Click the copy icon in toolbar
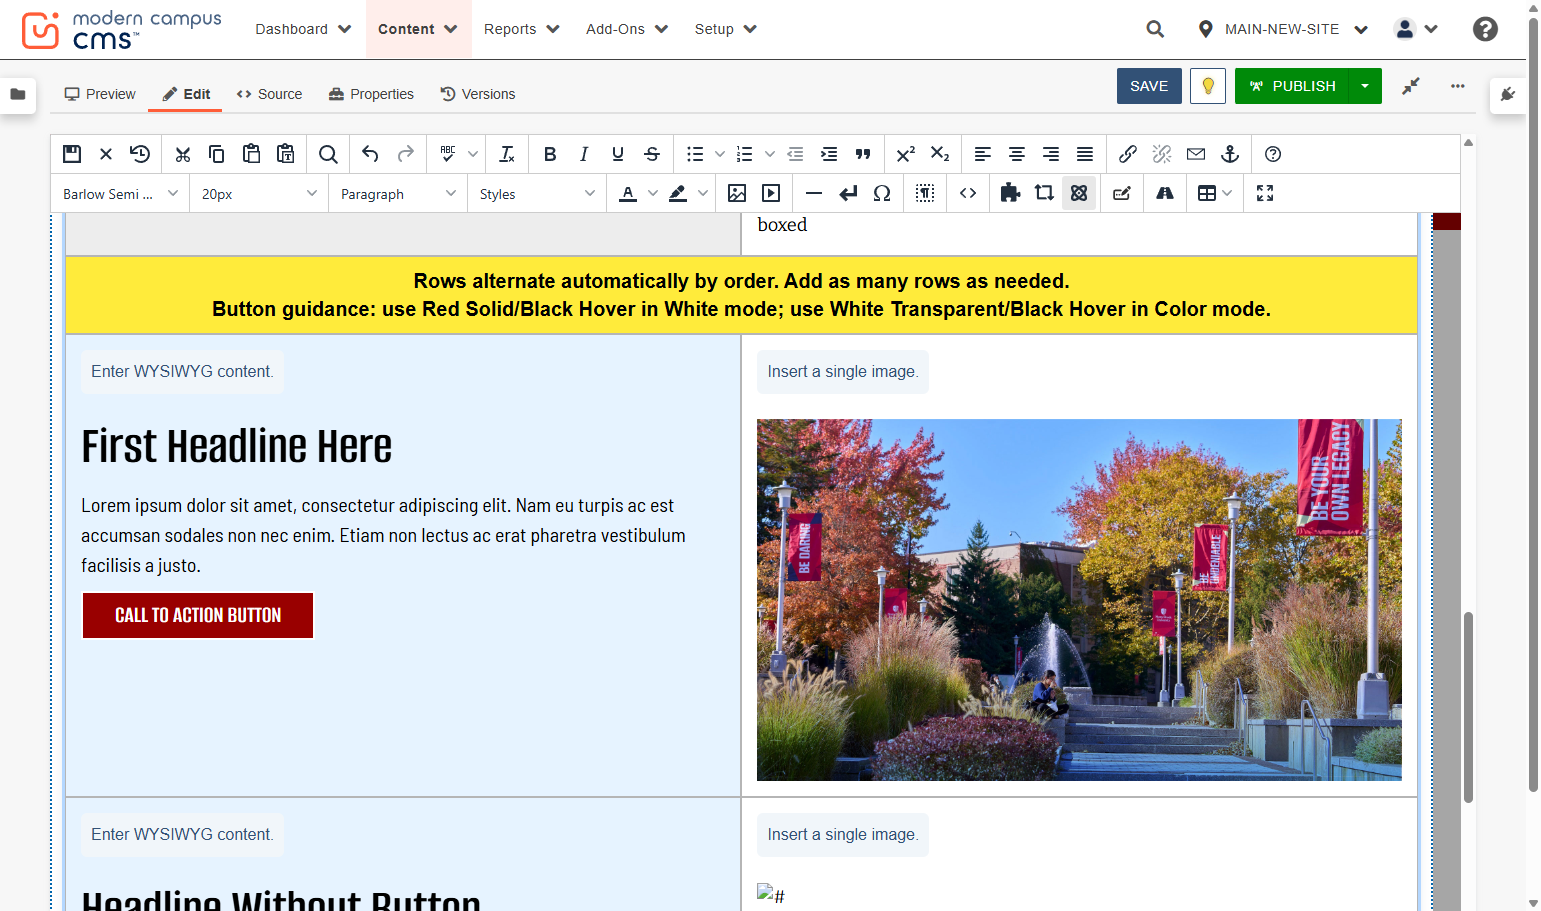 tap(216, 154)
